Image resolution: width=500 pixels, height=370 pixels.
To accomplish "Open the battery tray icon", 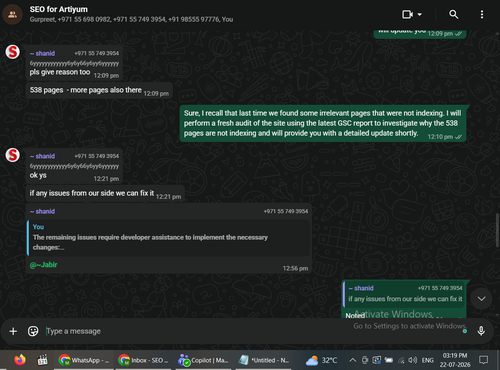I will 389,360.
